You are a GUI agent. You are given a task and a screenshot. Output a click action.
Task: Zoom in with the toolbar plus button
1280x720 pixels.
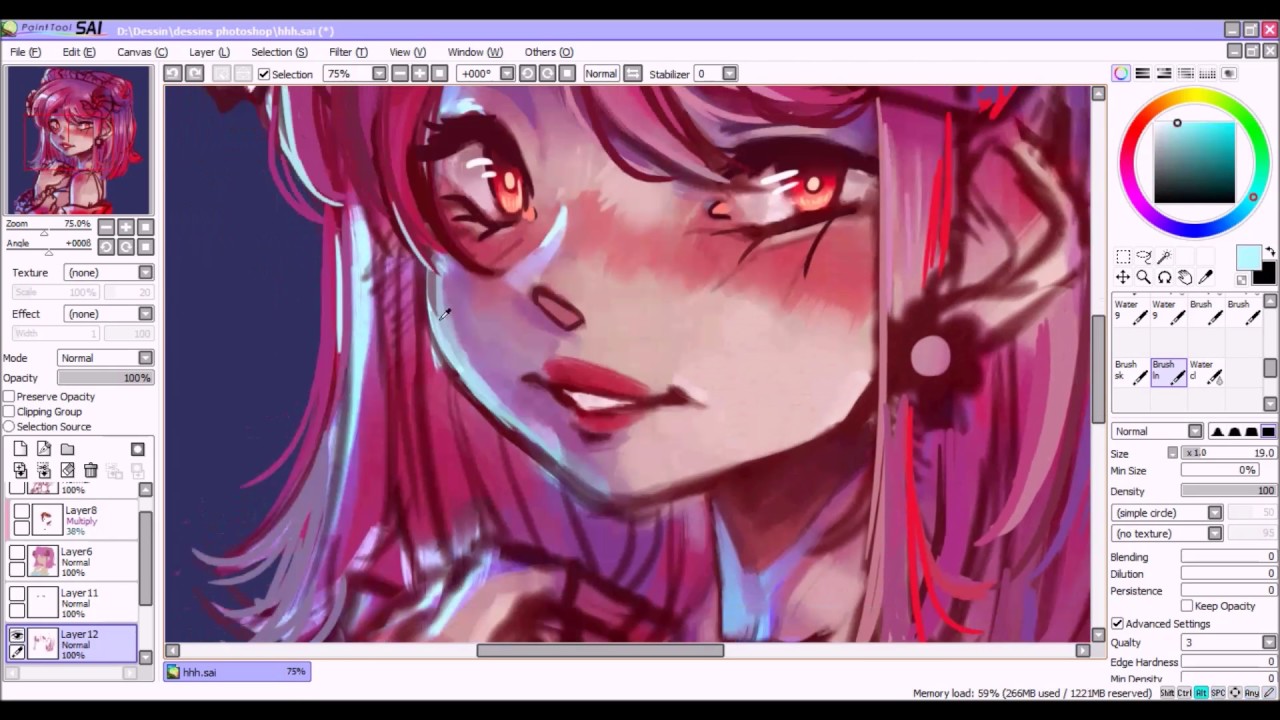(419, 73)
